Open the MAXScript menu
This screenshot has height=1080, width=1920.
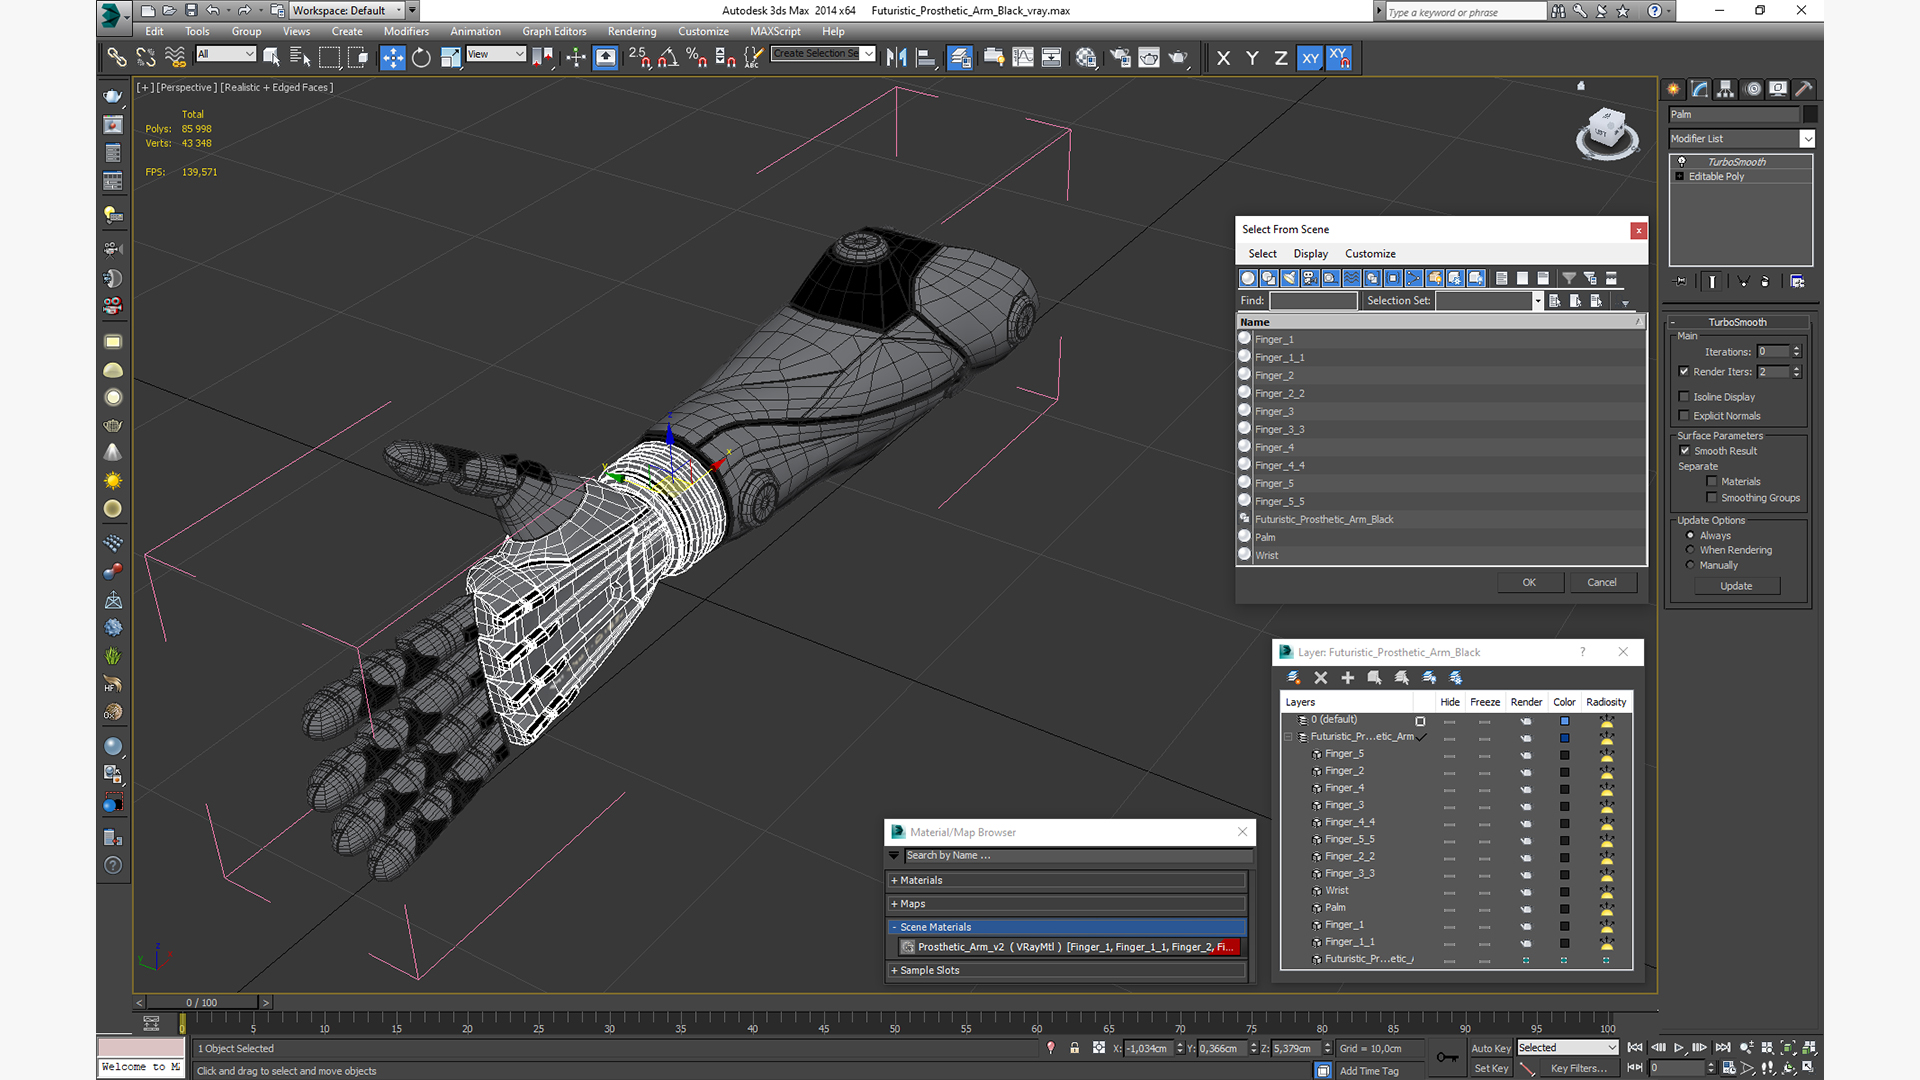pos(775,32)
